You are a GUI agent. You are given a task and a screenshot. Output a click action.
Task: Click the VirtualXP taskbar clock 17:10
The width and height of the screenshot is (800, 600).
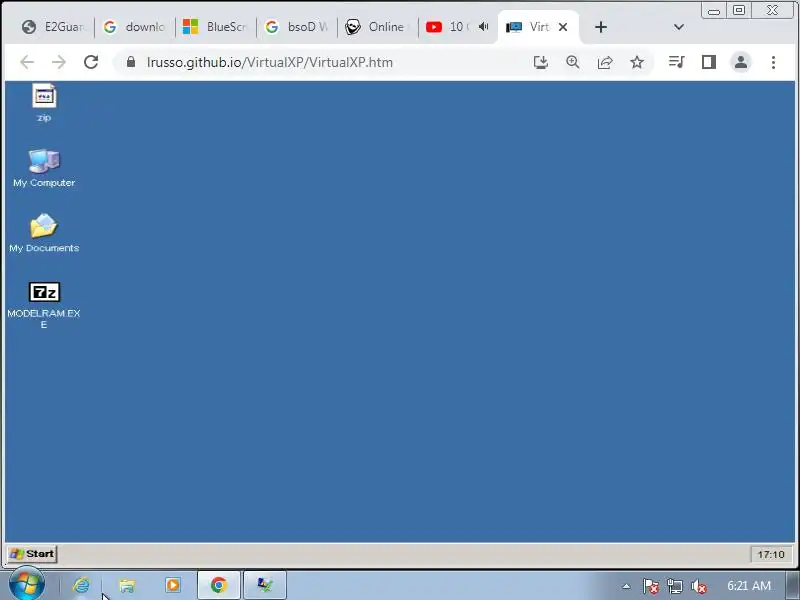pos(770,554)
